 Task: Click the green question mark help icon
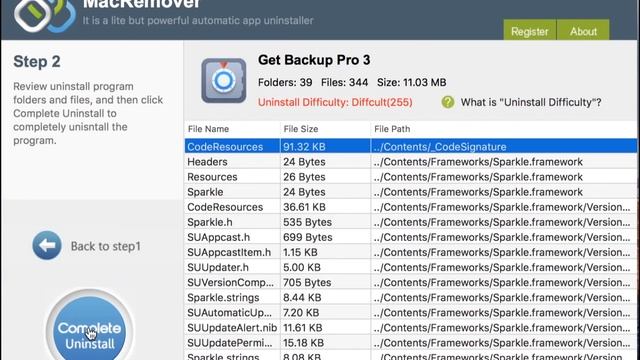(x=448, y=102)
